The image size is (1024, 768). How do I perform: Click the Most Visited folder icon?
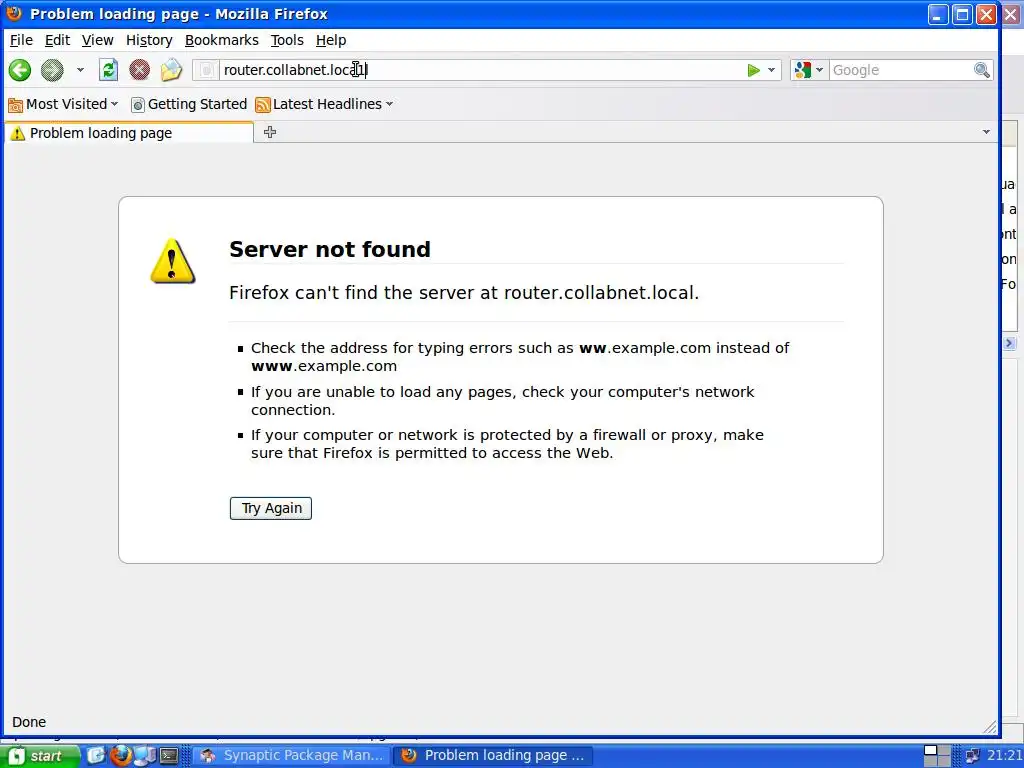pos(15,104)
